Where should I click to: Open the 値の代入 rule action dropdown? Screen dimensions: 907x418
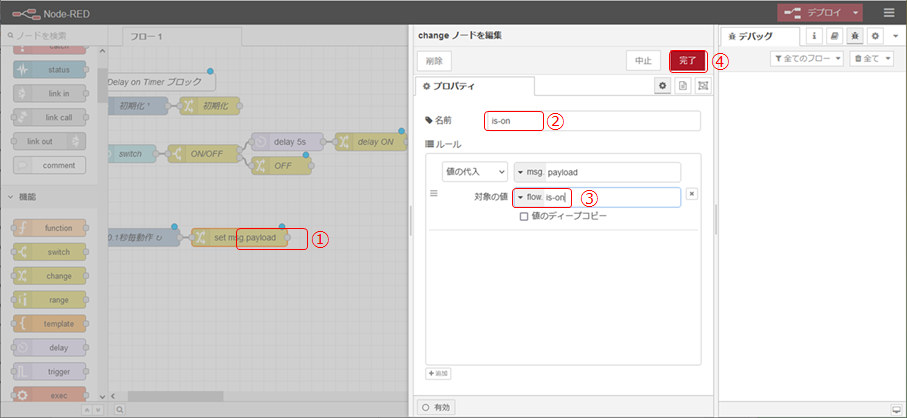(x=475, y=172)
